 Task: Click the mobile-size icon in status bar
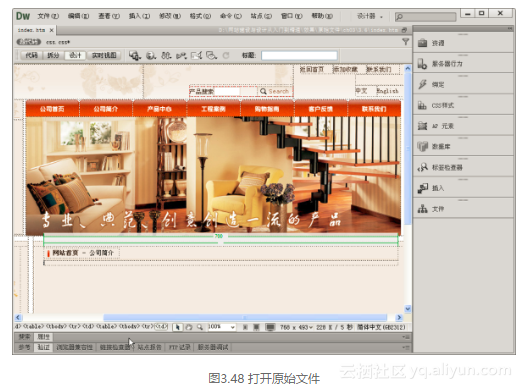(x=245, y=327)
